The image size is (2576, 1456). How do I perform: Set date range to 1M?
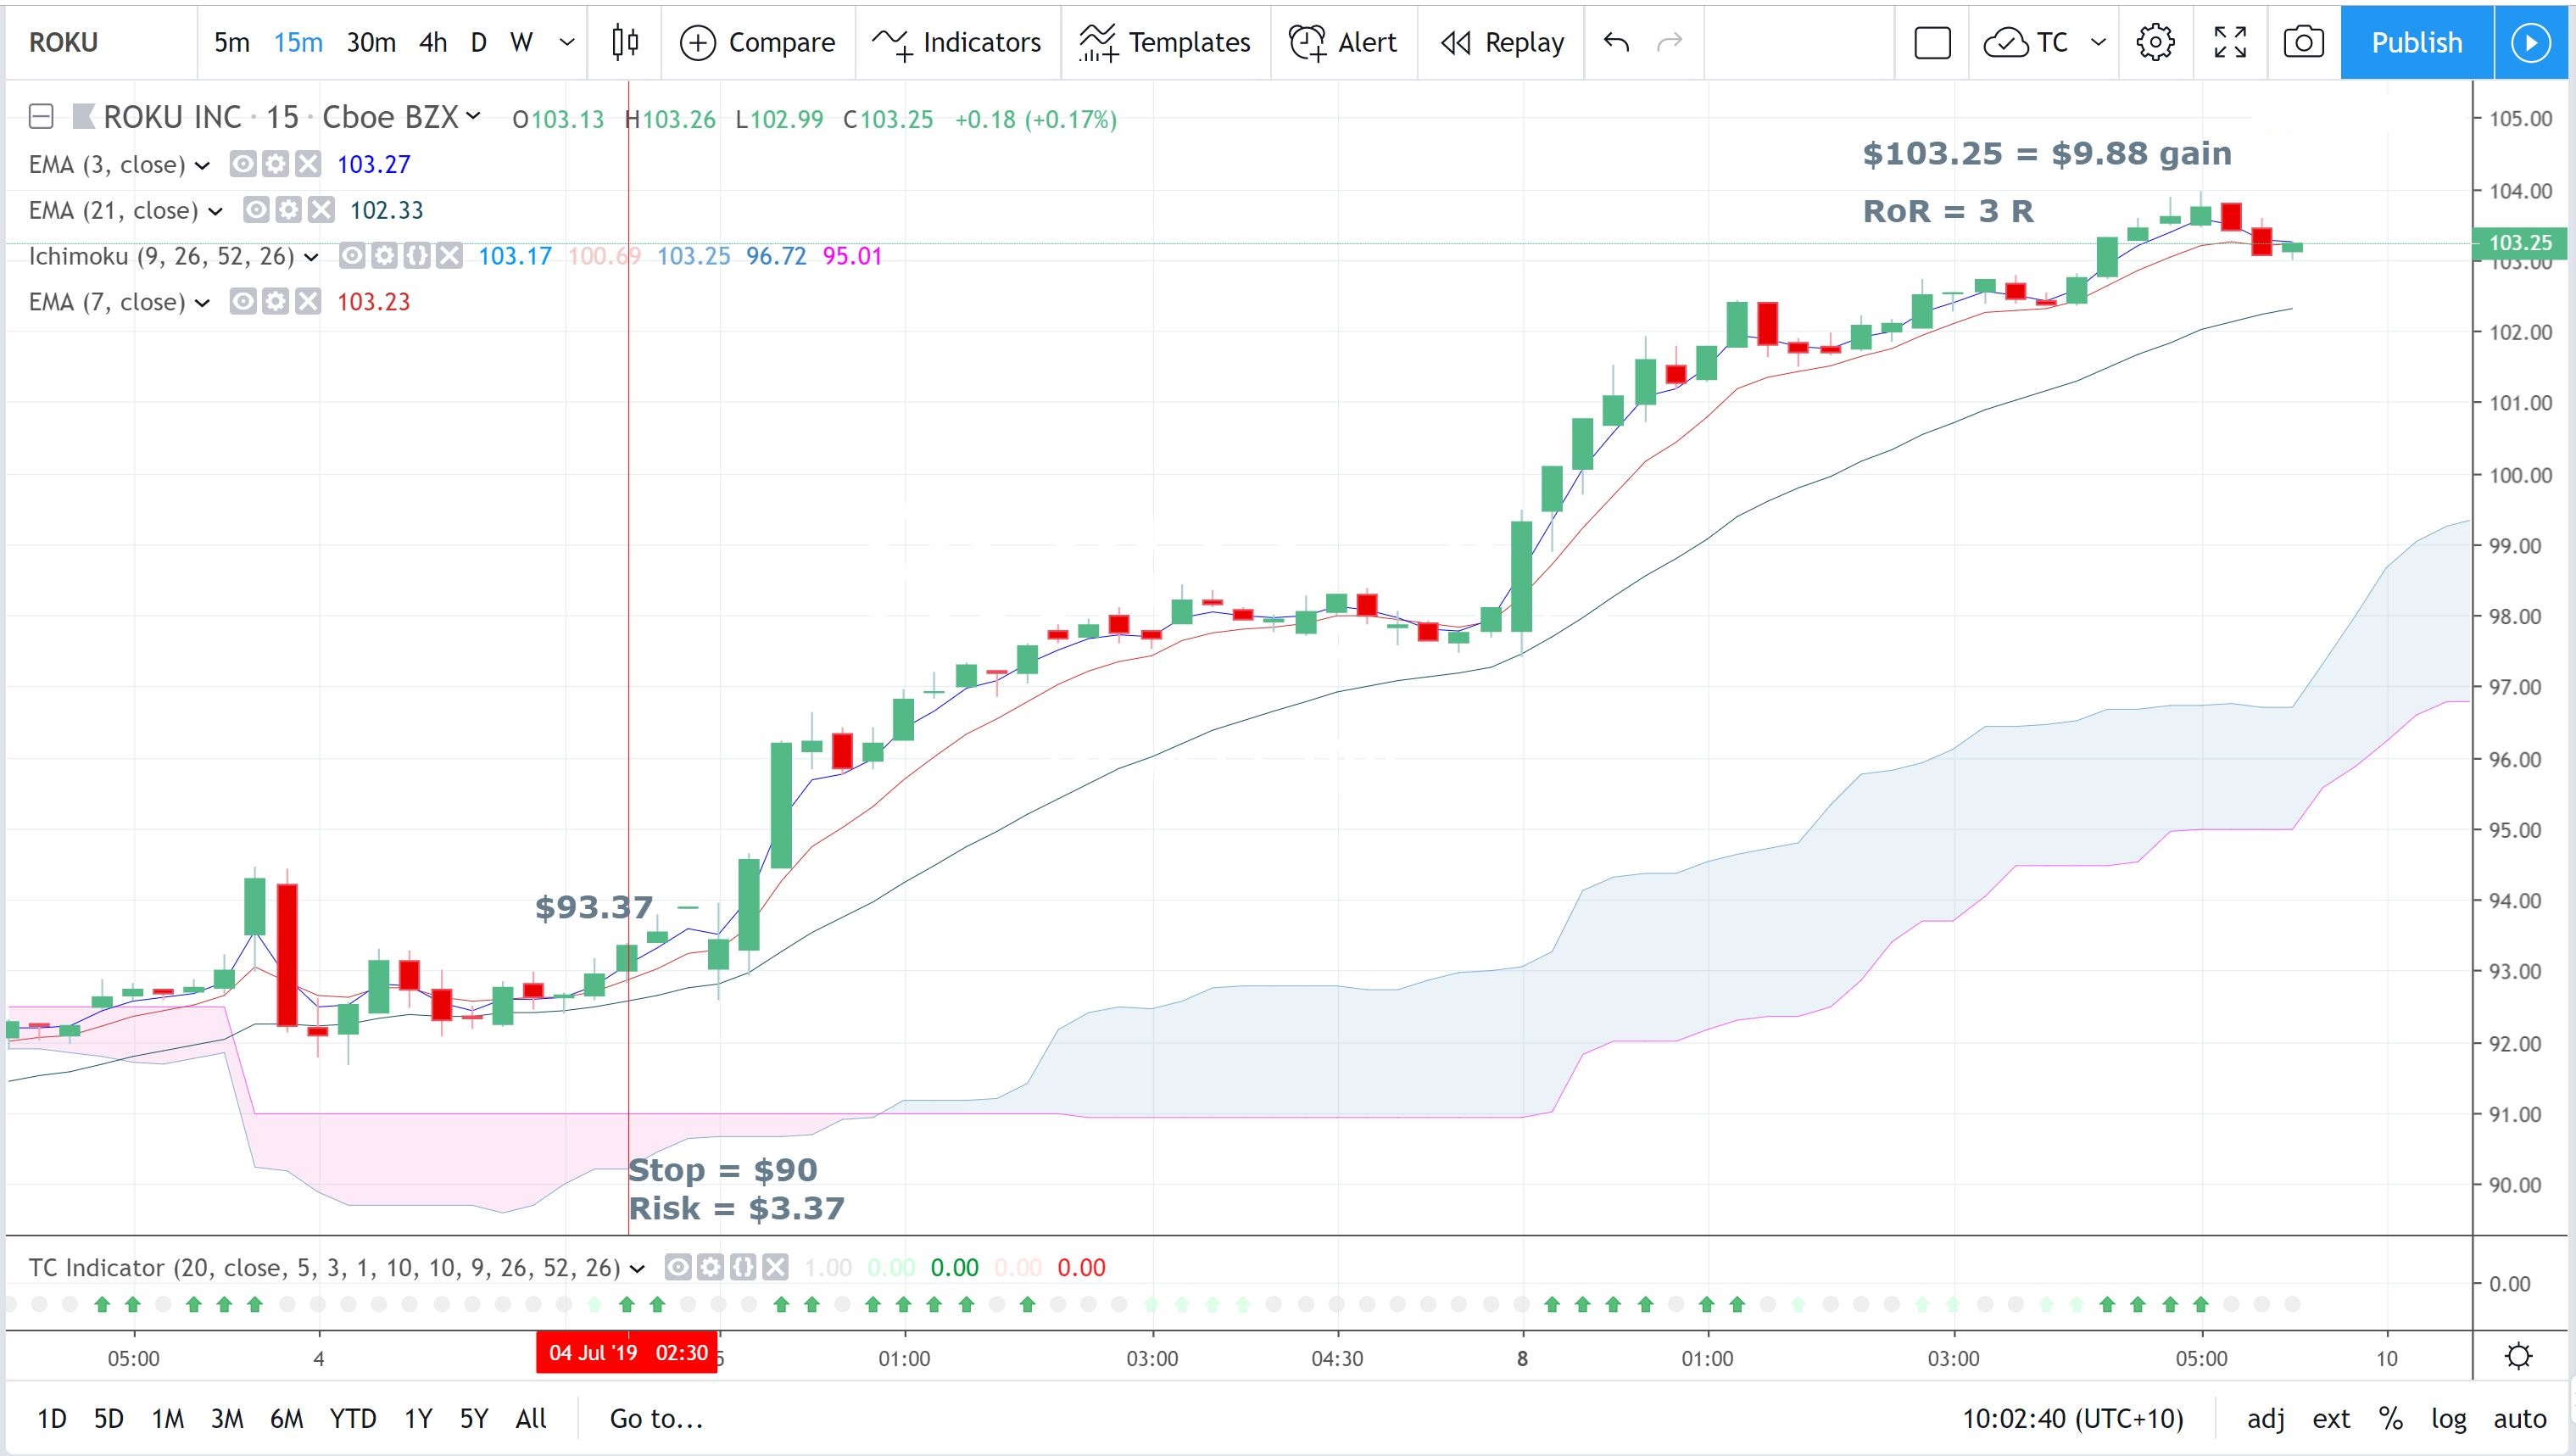(x=167, y=1419)
